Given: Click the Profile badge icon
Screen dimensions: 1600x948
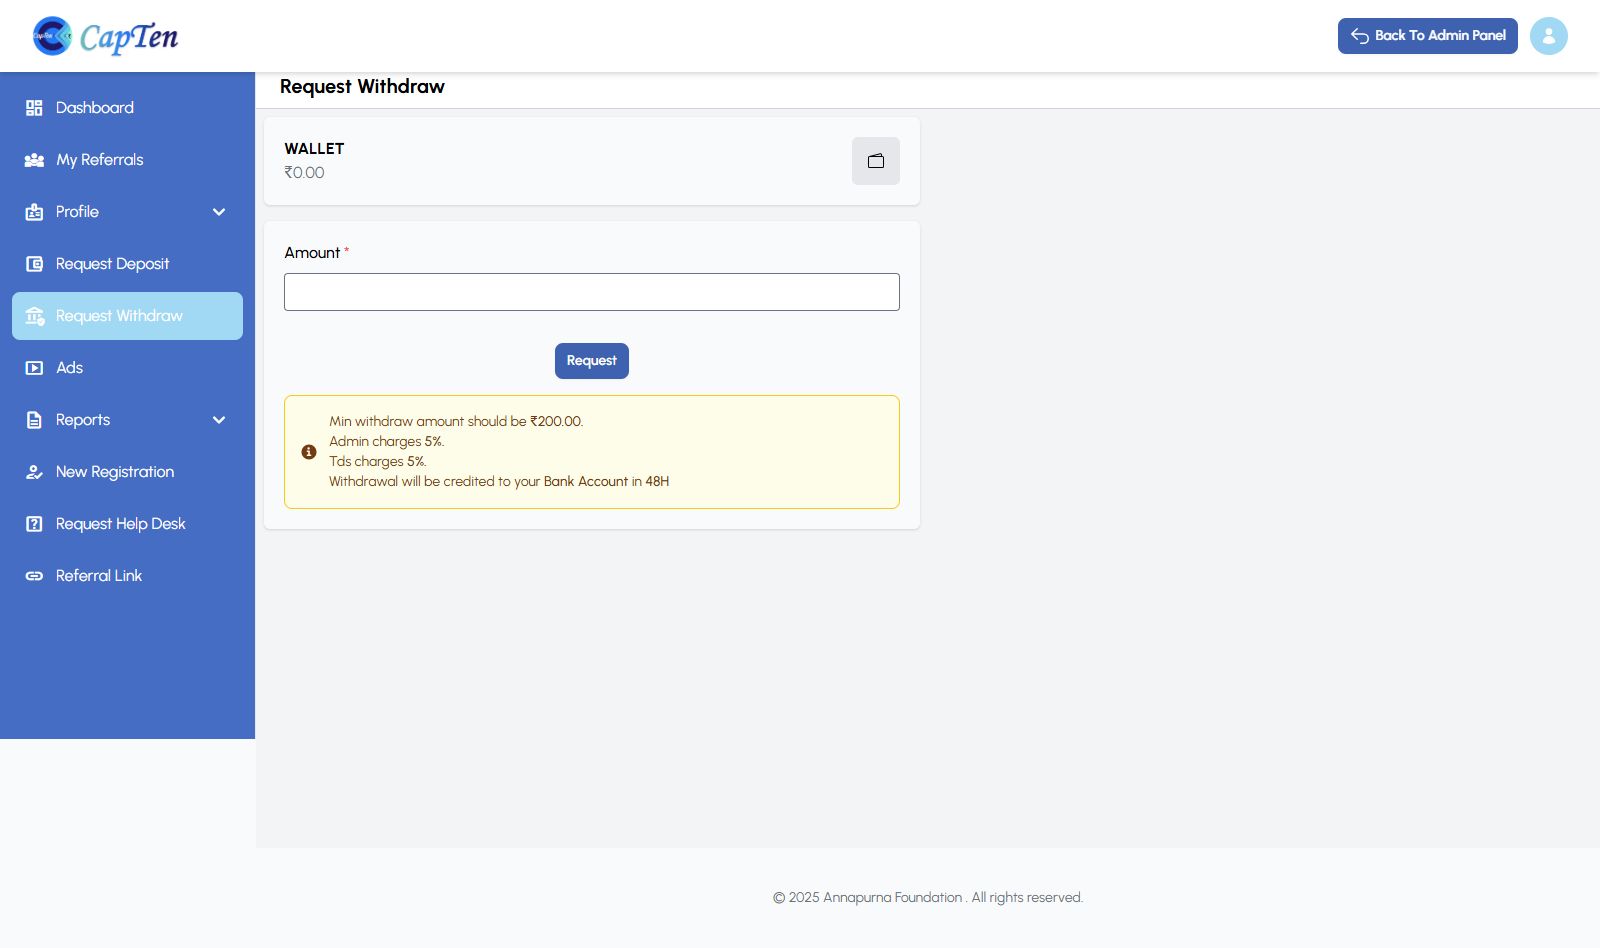Looking at the screenshot, I should tap(34, 212).
